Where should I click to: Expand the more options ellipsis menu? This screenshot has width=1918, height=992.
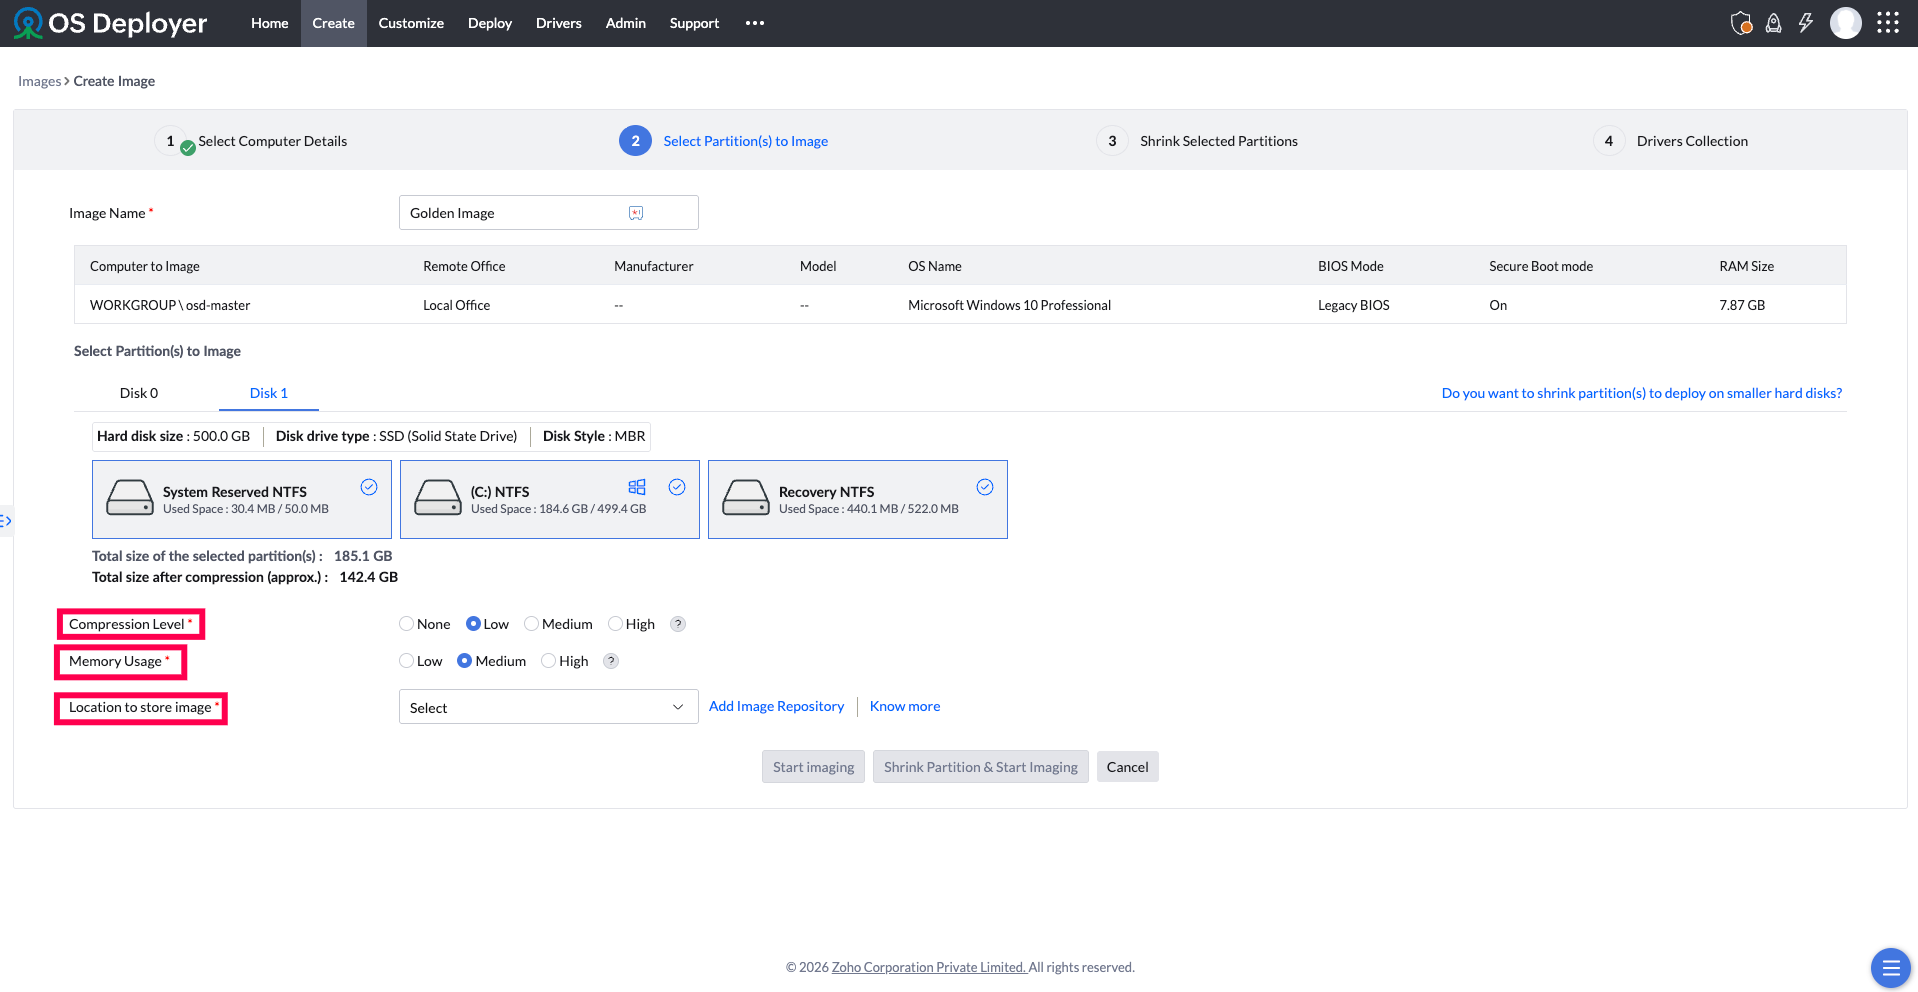click(755, 23)
